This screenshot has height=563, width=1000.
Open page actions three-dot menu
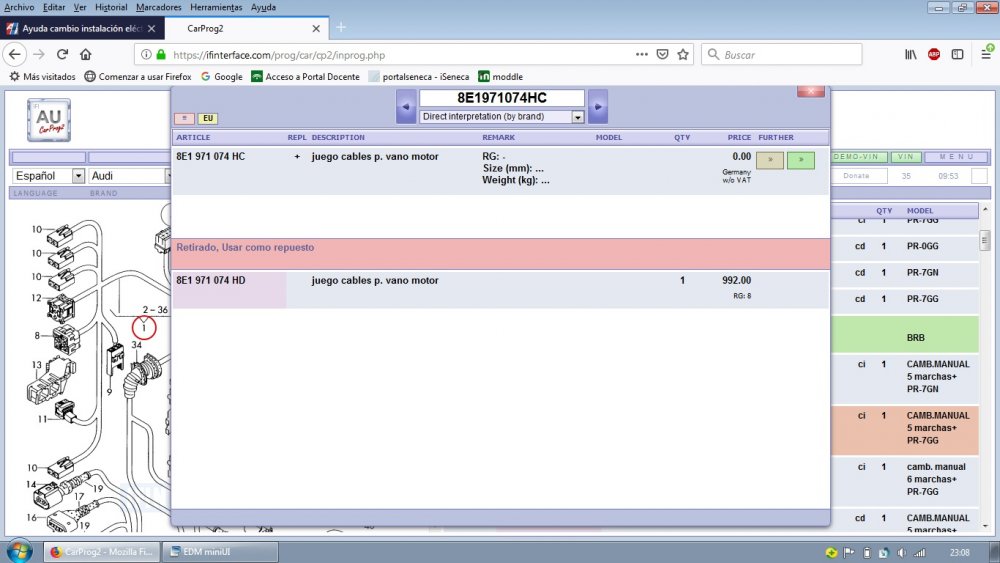642,55
